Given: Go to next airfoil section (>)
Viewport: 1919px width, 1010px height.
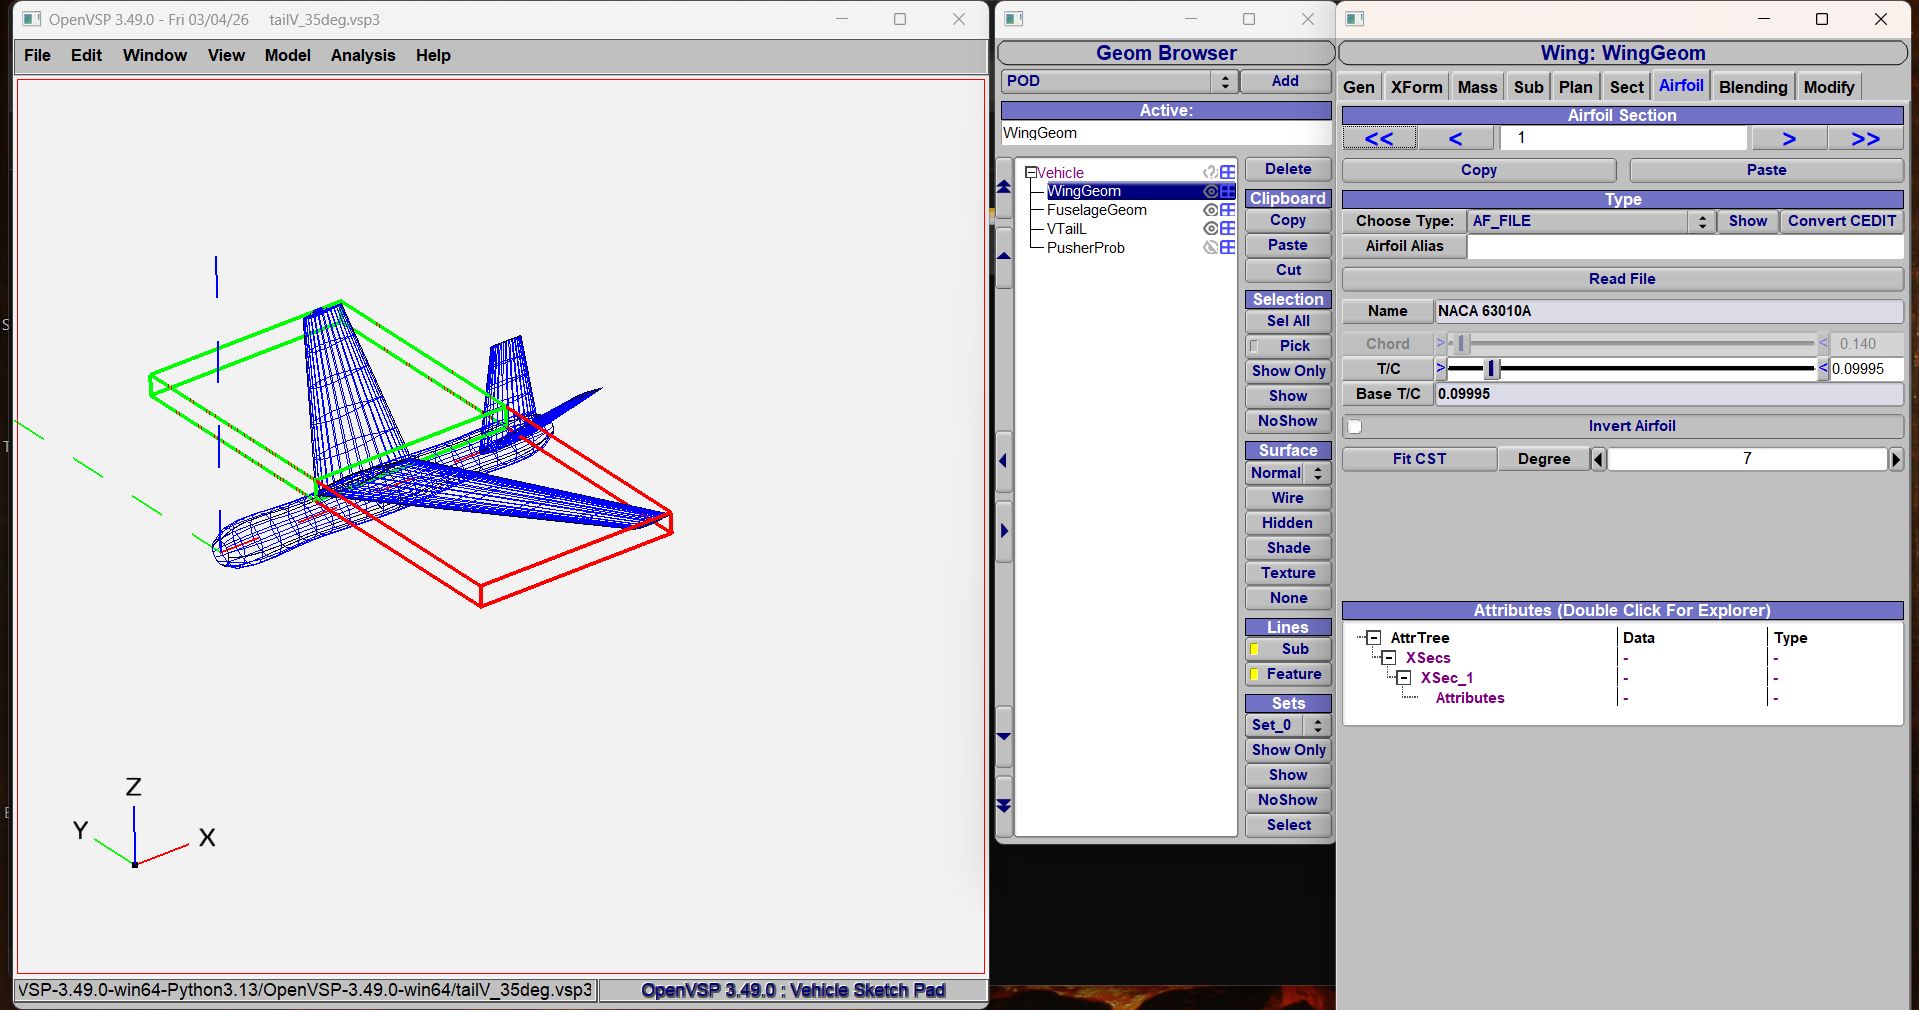Looking at the screenshot, I should 1789,139.
